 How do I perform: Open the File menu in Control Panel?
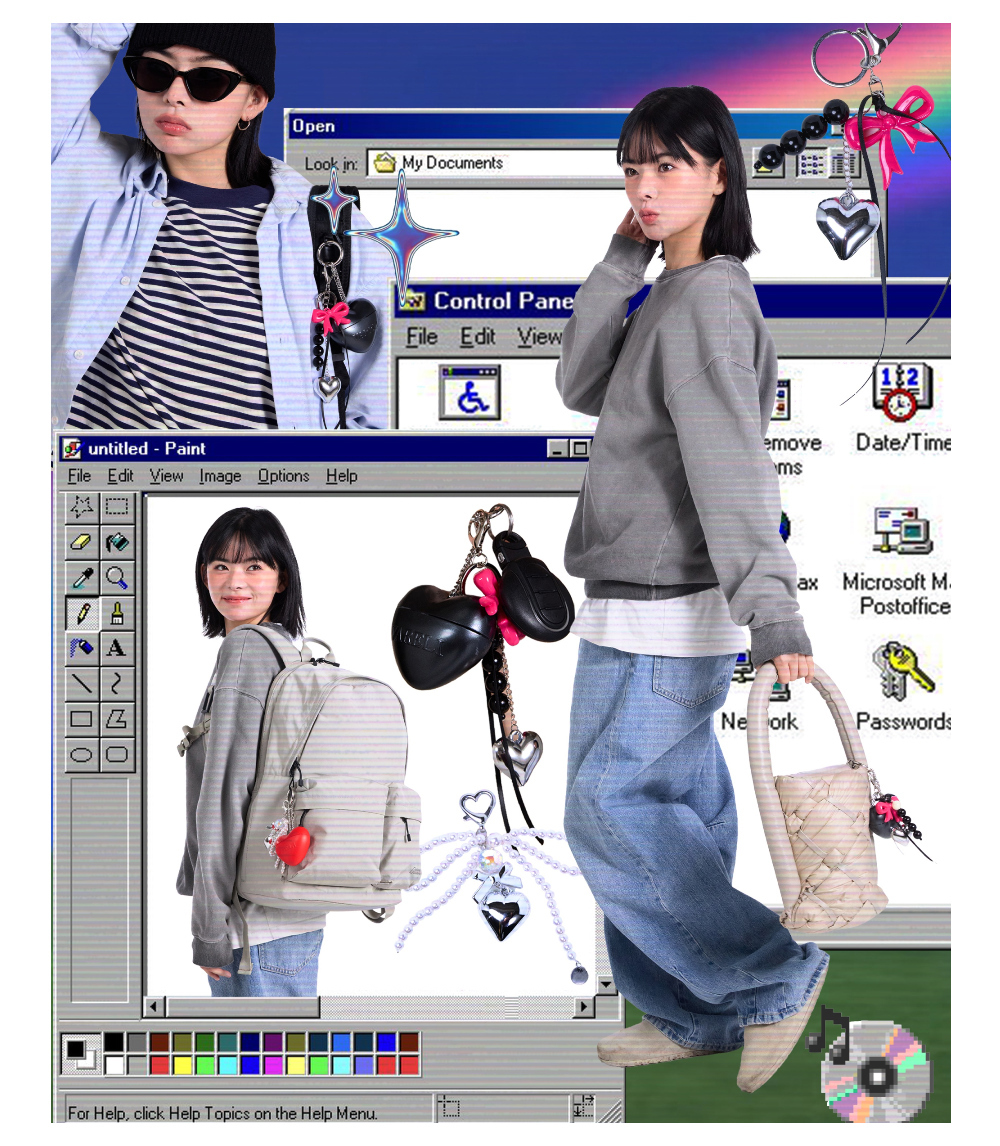pos(422,336)
